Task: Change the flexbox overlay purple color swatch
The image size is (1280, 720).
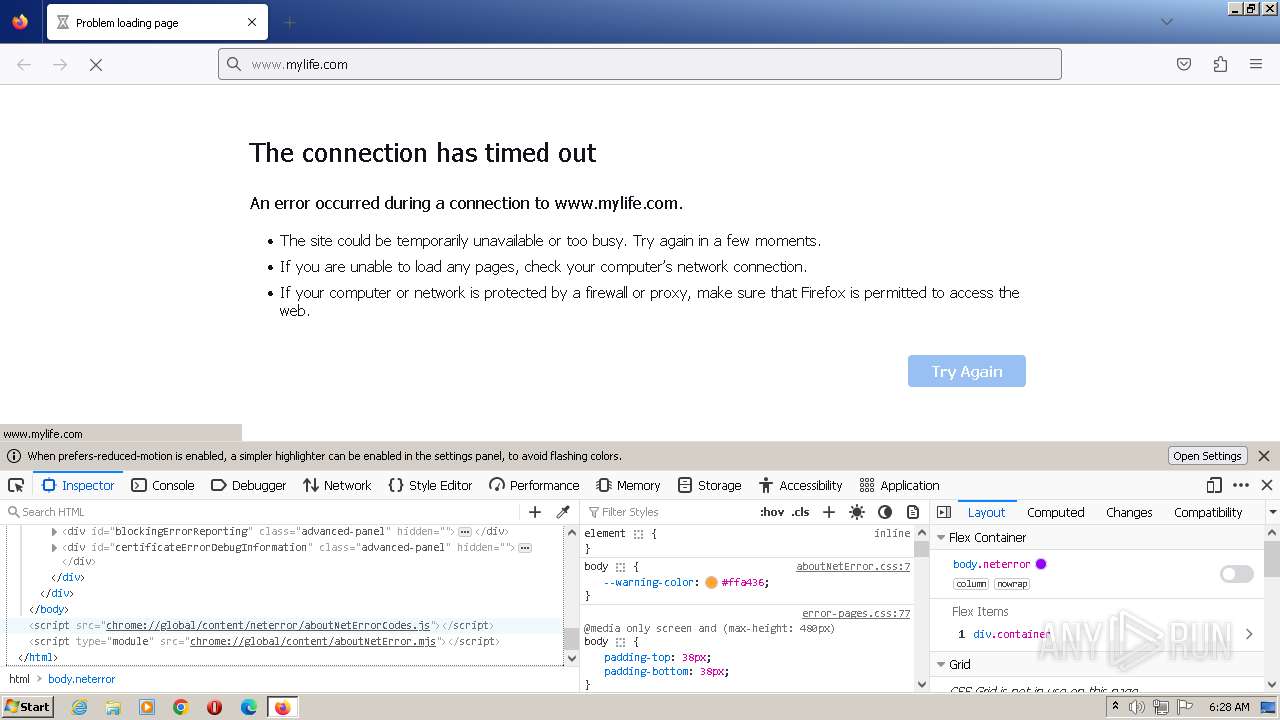Action: click(x=1041, y=564)
